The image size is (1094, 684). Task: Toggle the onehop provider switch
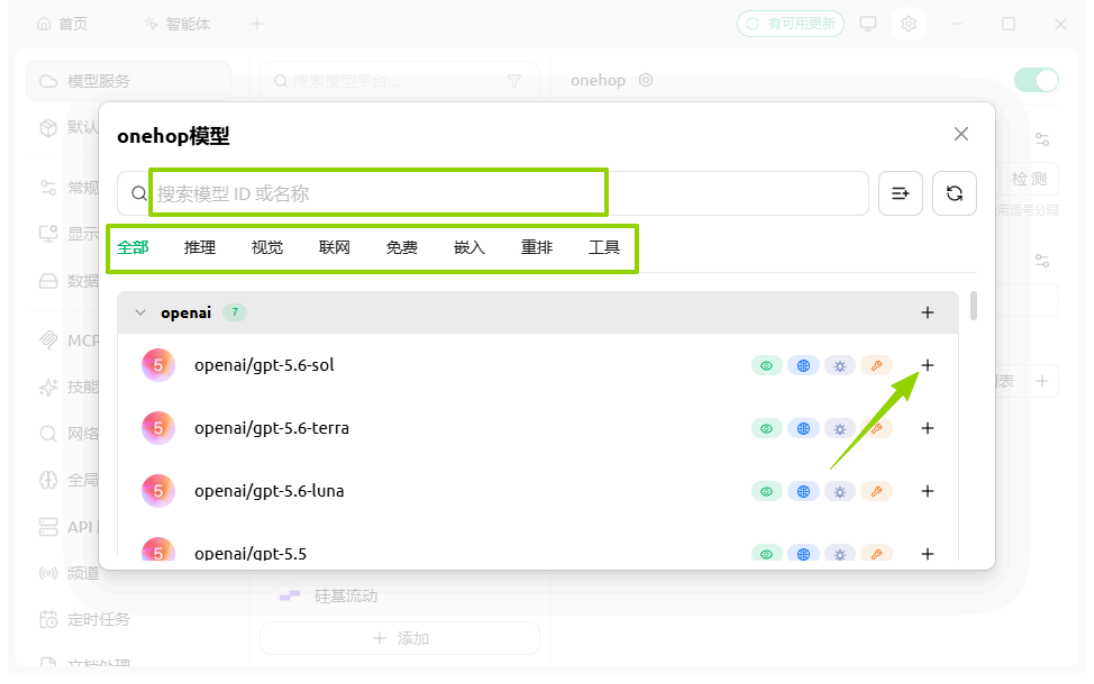click(1036, 80)
